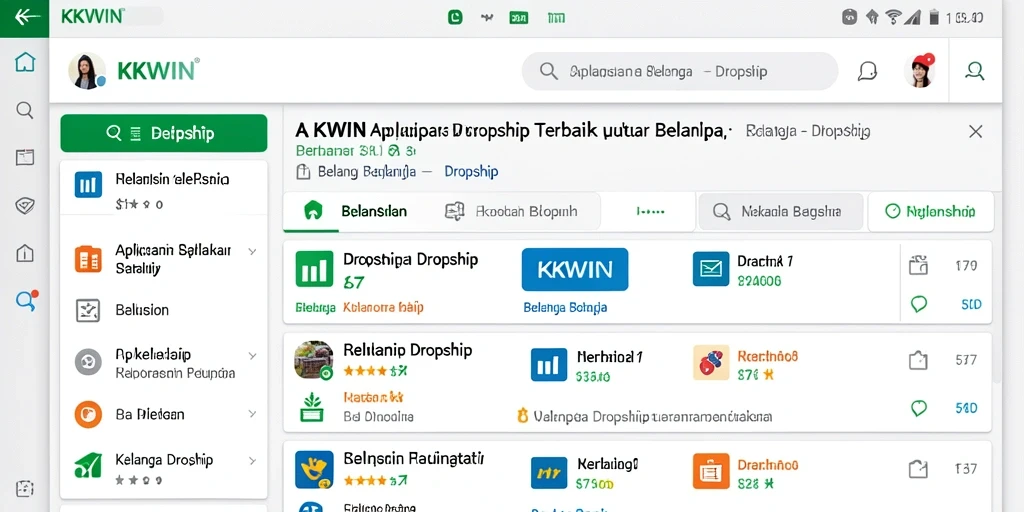Click share icon next to 577
The image size is (1024, 512).
[x=919, y=360]
